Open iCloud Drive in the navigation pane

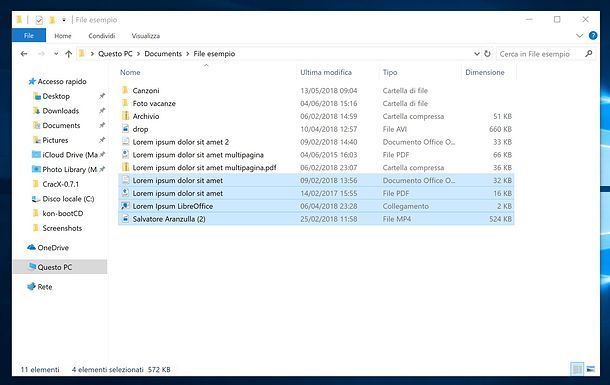70,155
